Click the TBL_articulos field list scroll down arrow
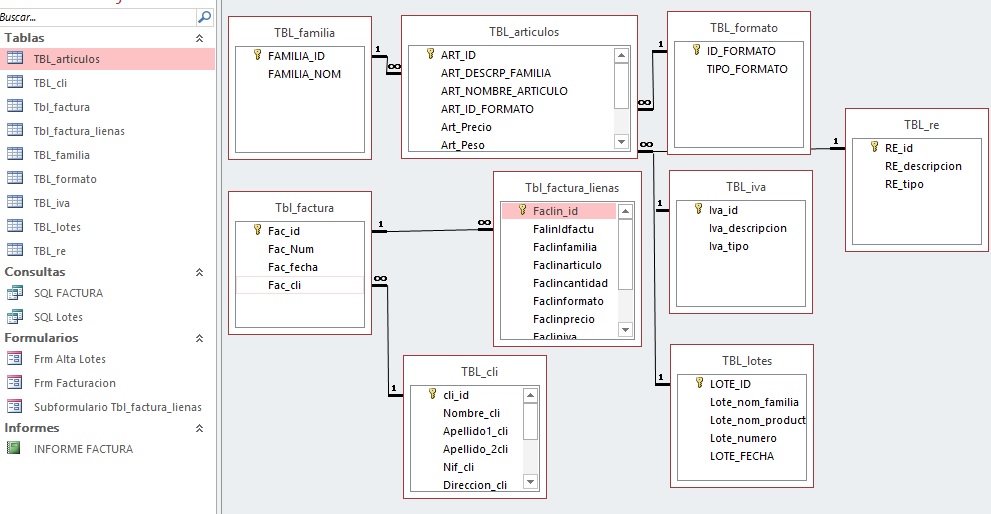Viewport: 991px width, 514px height. [x=621, y=142]
